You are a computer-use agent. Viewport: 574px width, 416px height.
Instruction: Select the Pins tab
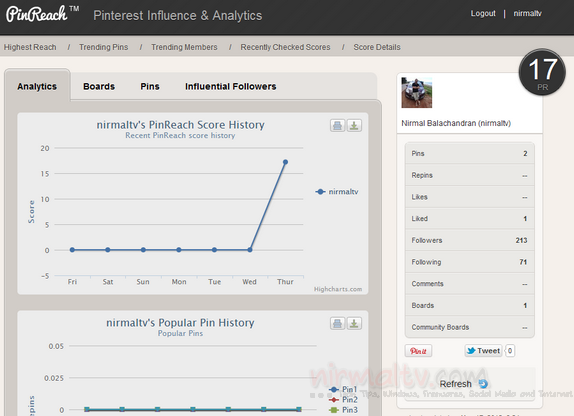(150, 86)
